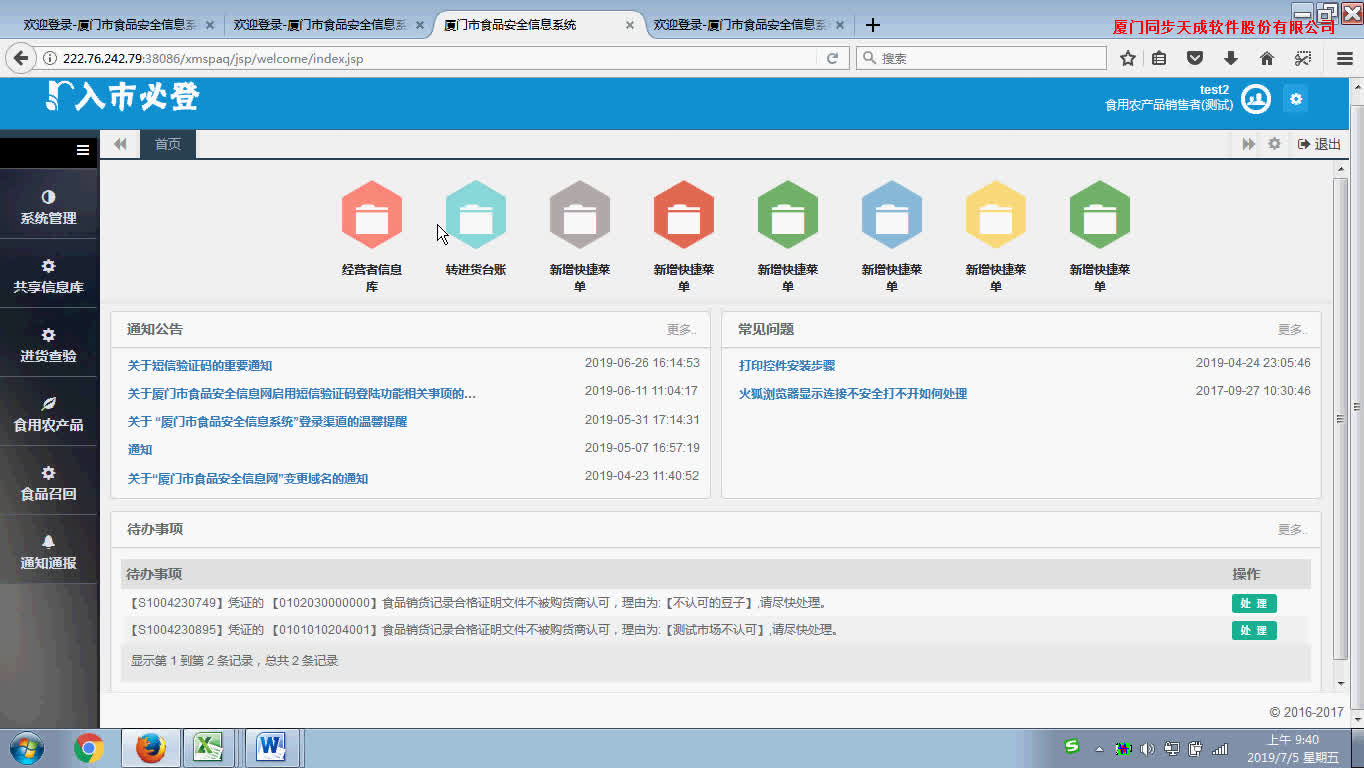Toggle sidebar with the hamburger icon
1364x768 pixels.
83,151
